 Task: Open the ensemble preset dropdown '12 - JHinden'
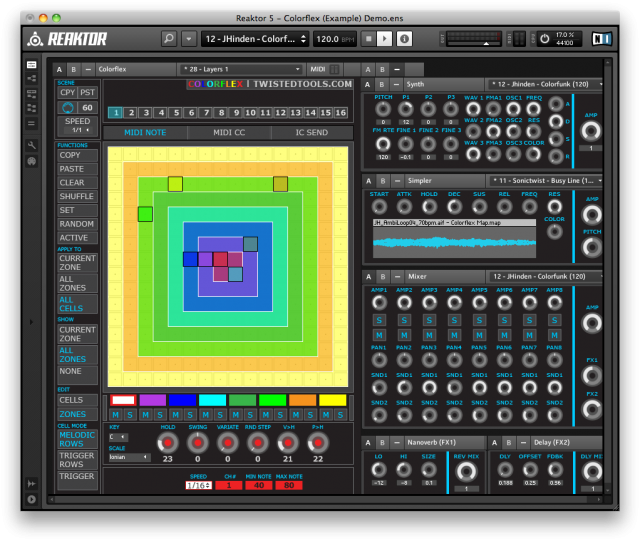click(x=255, y=39)
